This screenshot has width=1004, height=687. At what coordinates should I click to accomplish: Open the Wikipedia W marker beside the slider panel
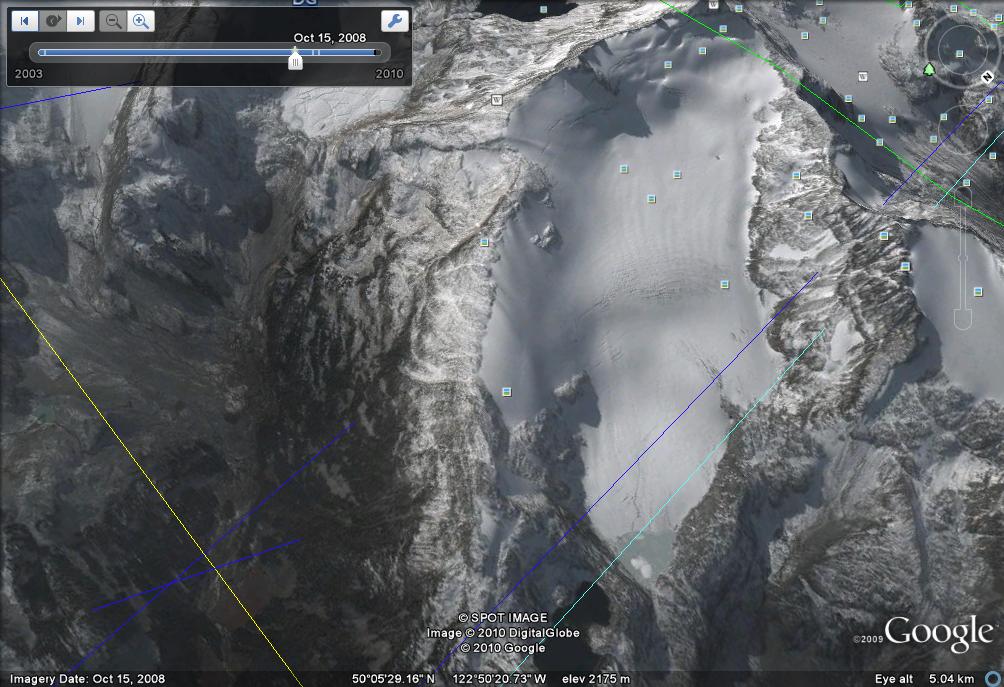[x=495, y=99]
